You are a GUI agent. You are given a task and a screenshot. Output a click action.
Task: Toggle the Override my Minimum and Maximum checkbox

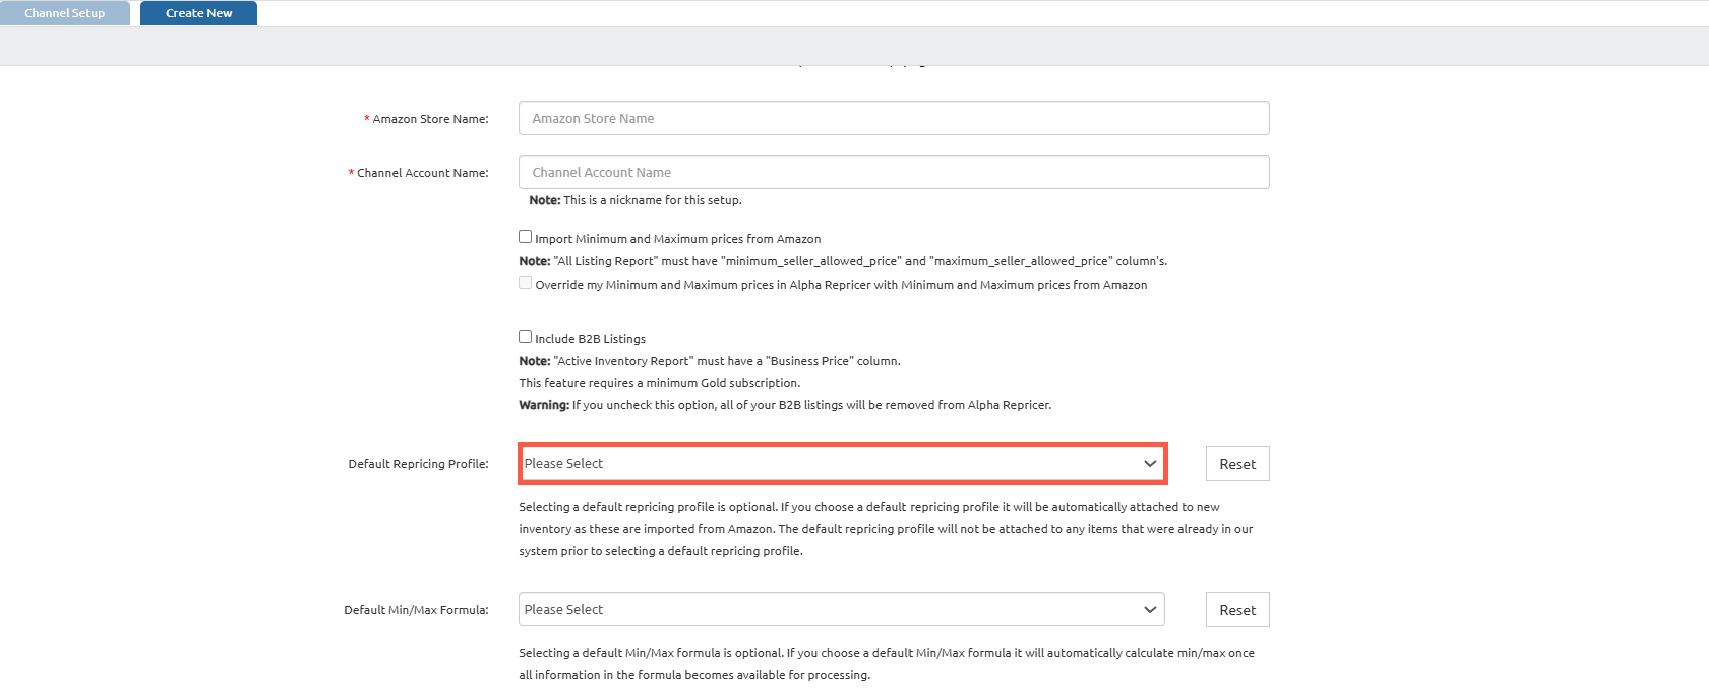525,283
